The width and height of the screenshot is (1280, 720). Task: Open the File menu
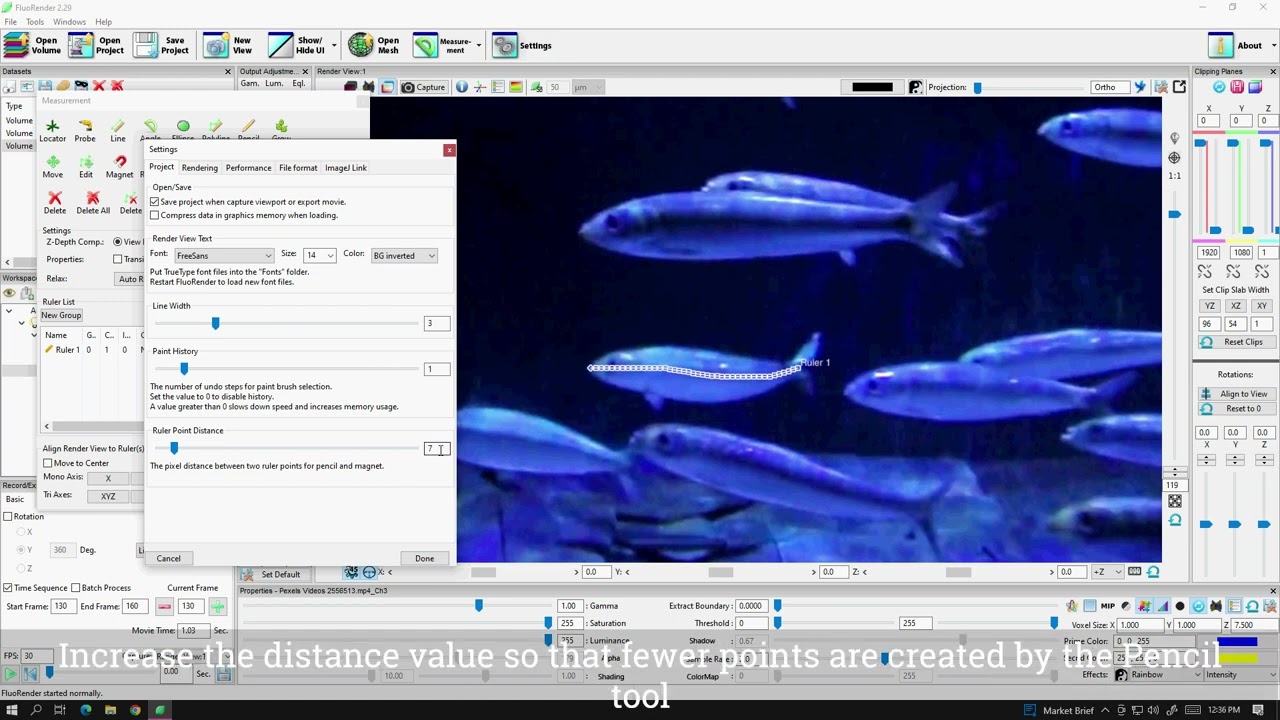(x=10, y=22)
